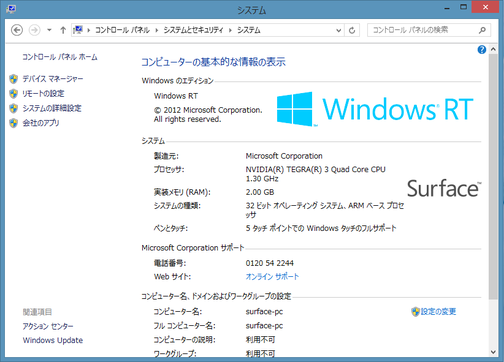Screen dimensions: 504x362
Task: Minimize the システム window
Action: (x=447, y=8)
